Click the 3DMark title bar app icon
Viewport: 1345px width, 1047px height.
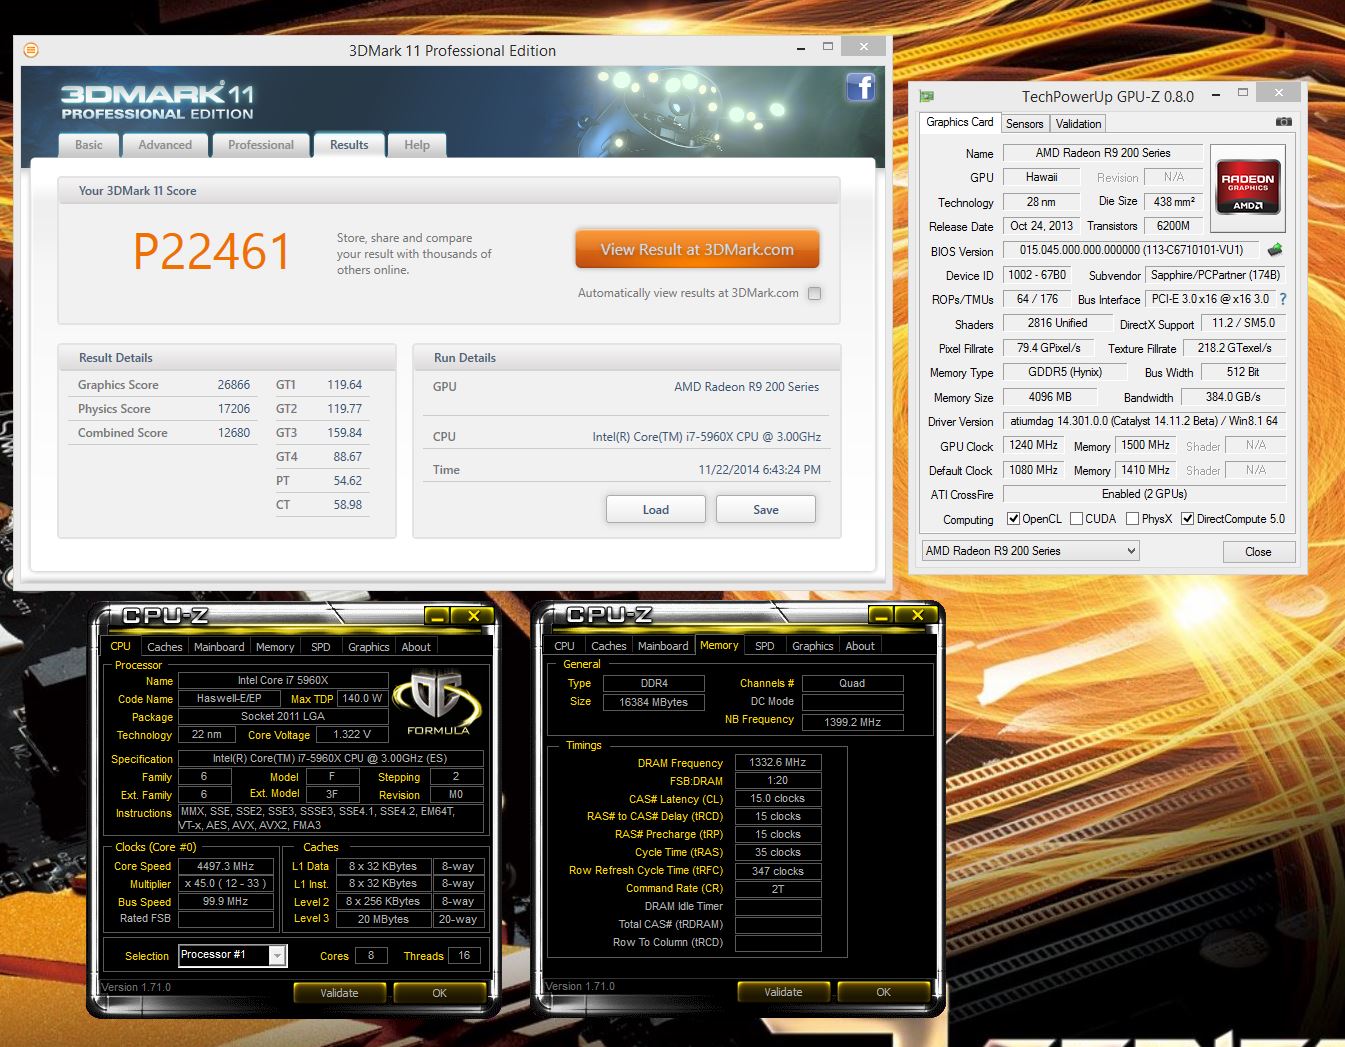pos(31,50)
